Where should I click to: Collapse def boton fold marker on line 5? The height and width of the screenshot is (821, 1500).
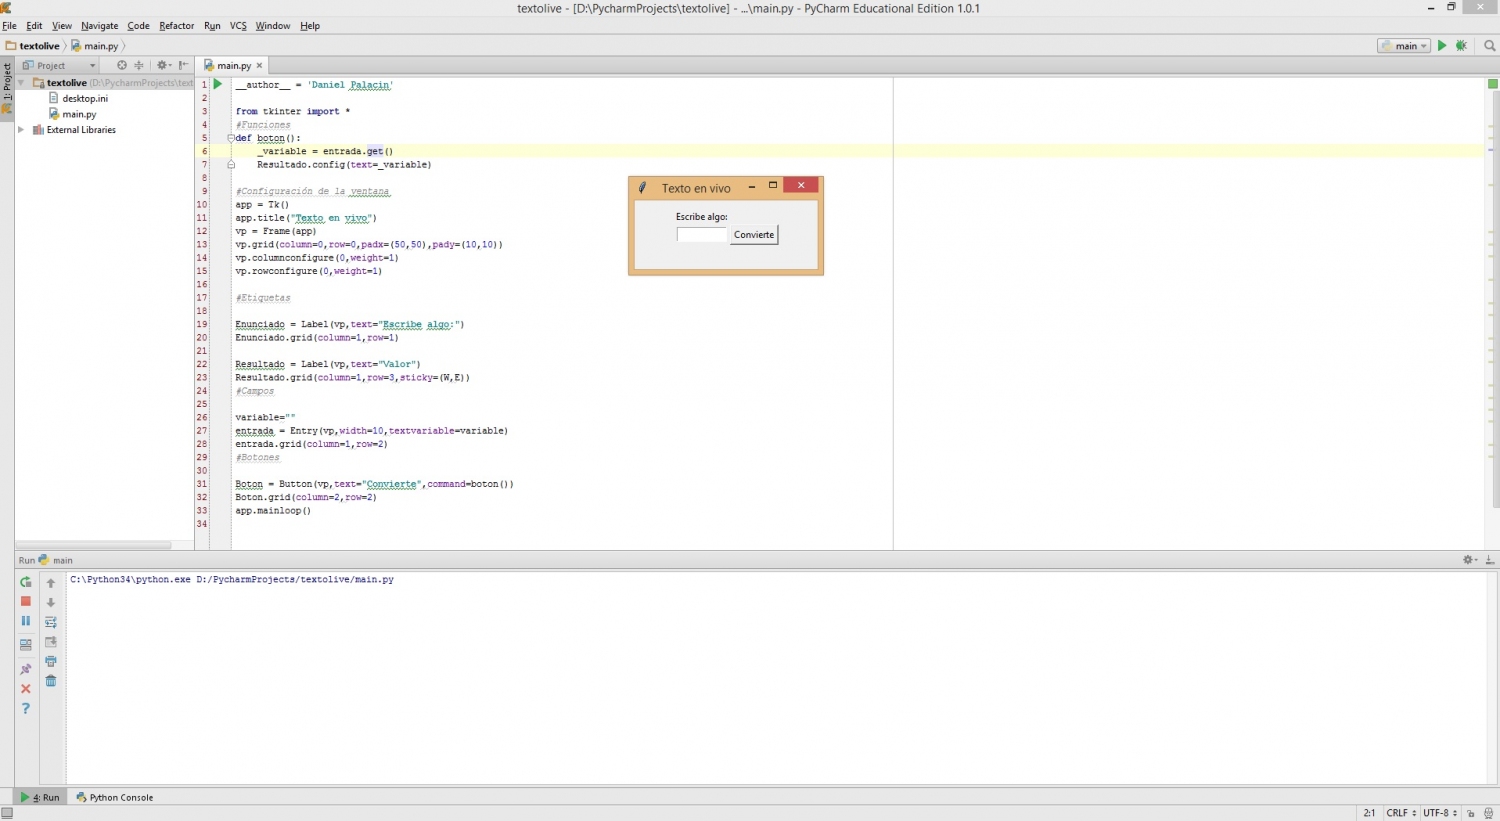tap(230, 138)
